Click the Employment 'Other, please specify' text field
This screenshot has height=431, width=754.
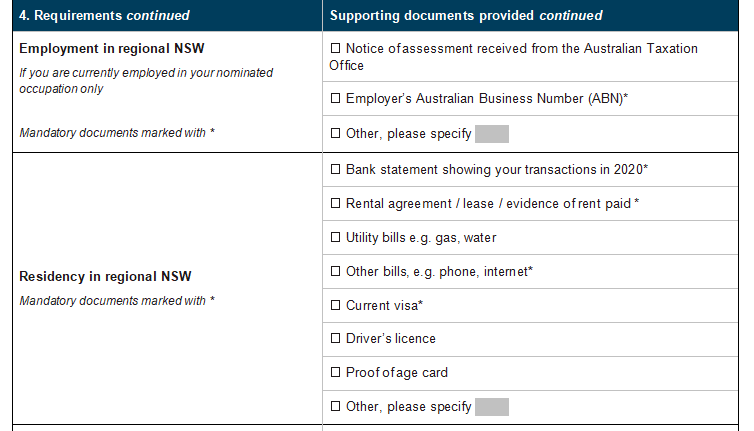(x=492, y=134)
